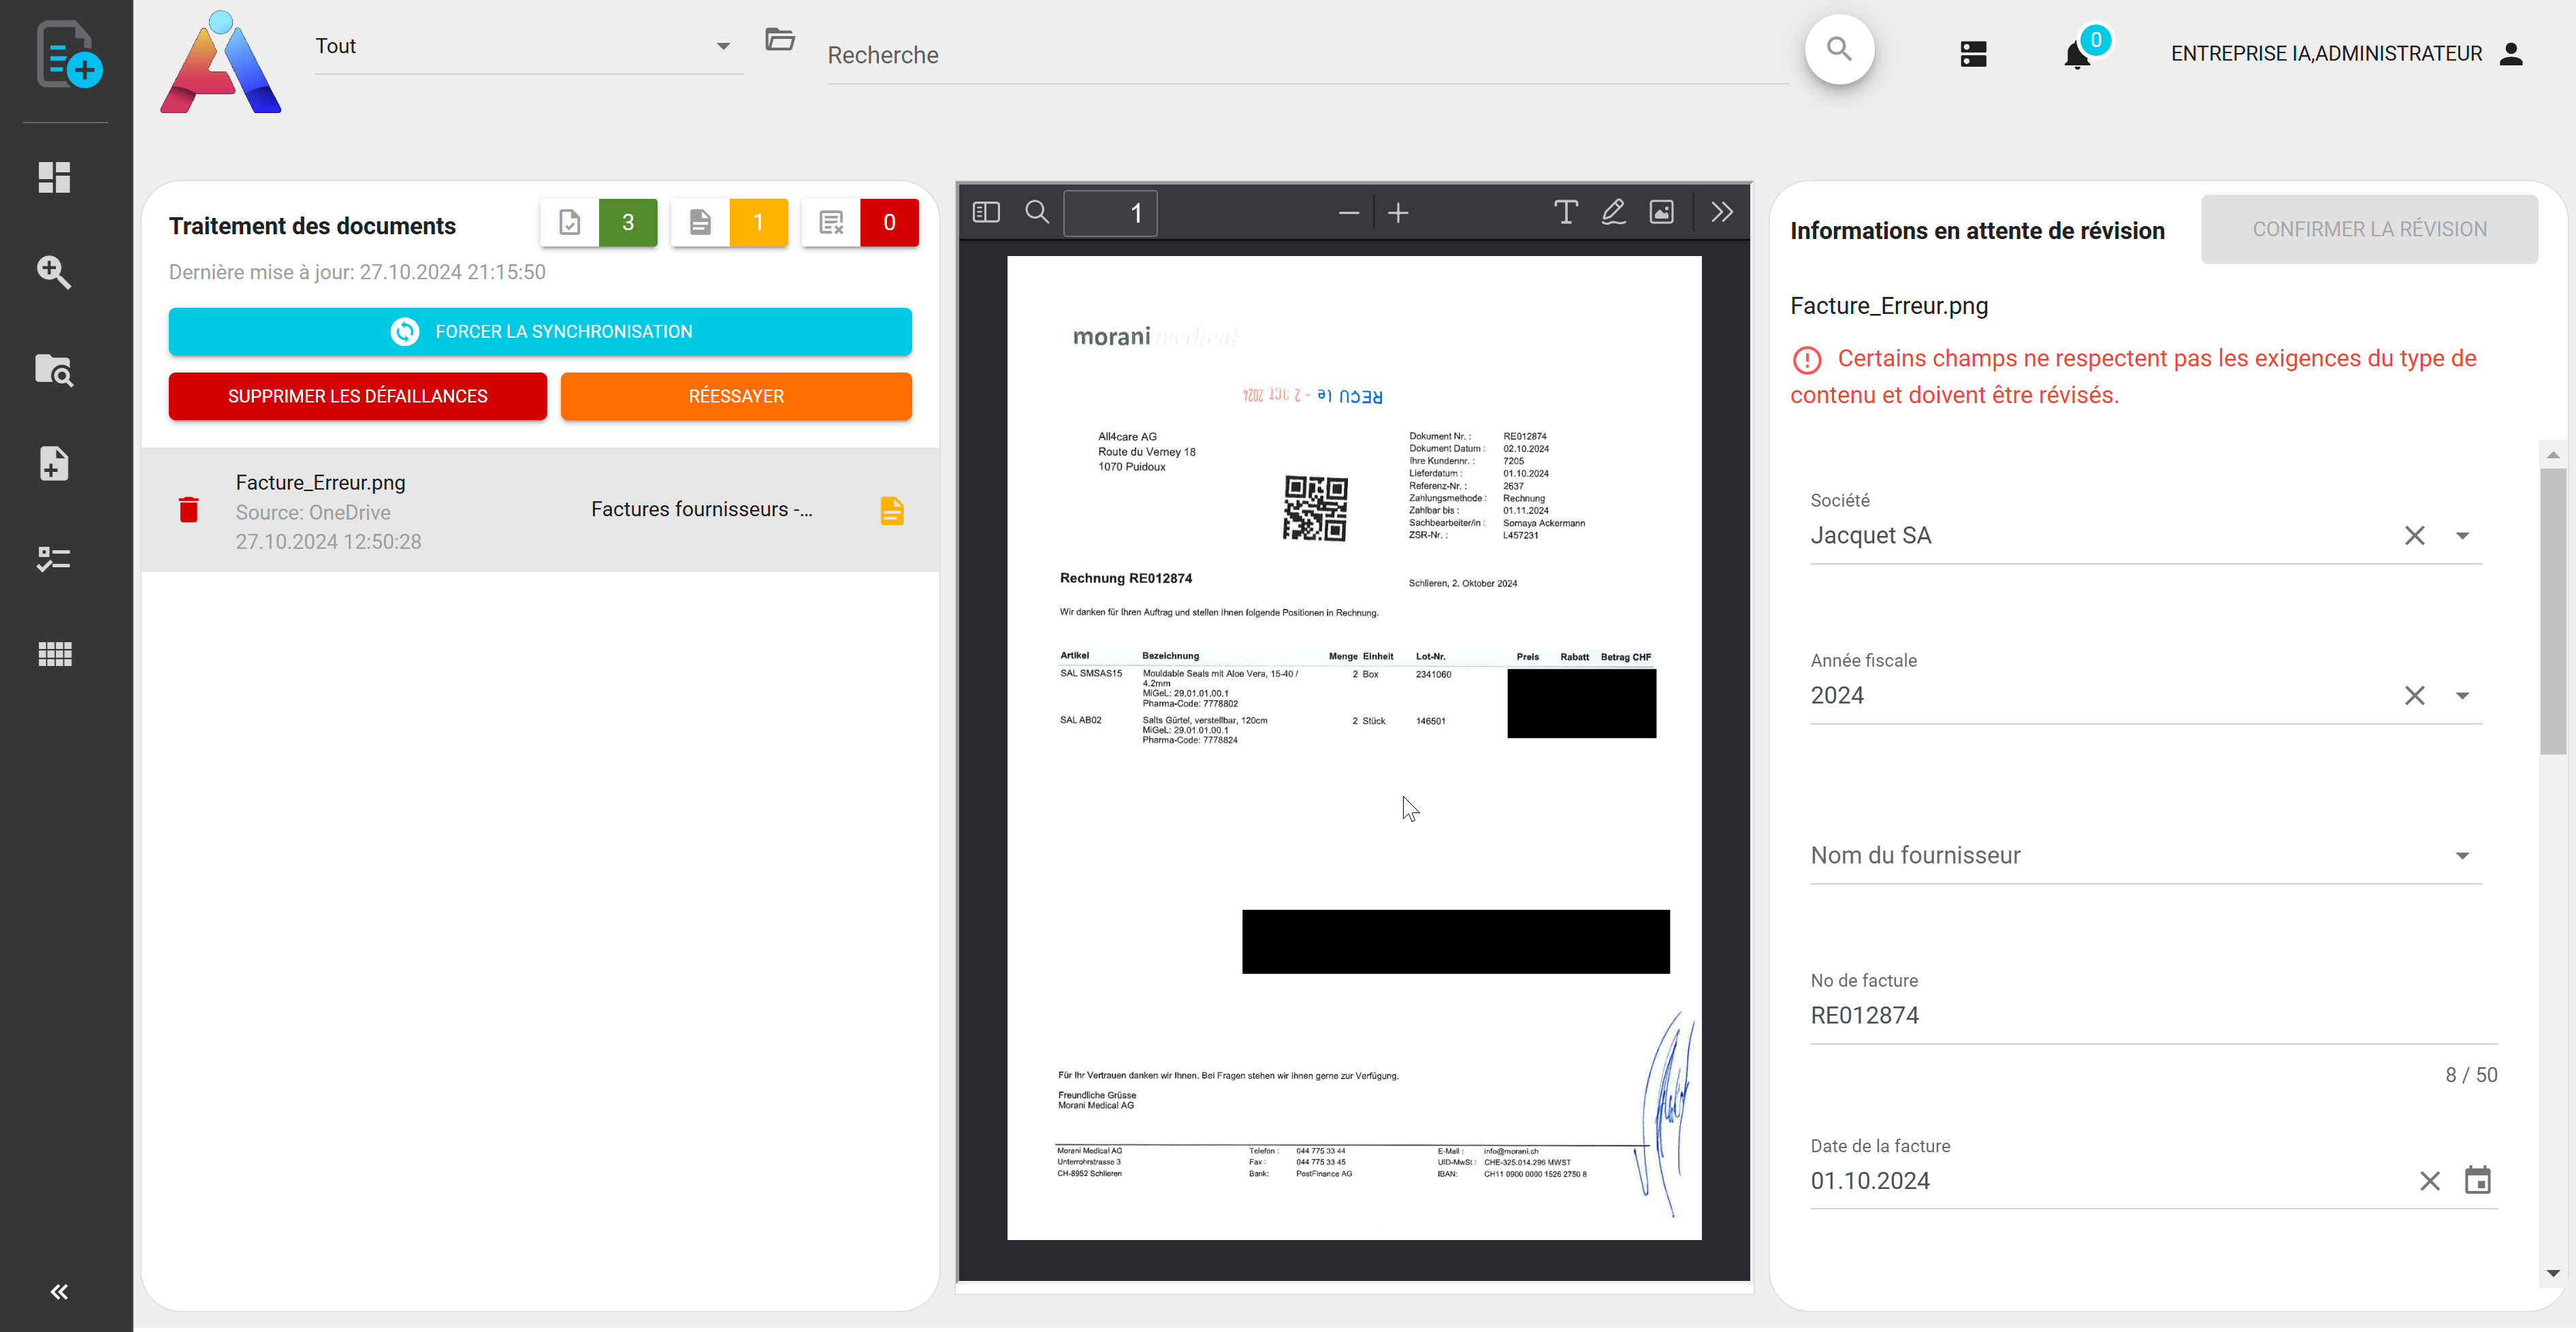Zoom in with the plus button
Screen dimensions: 2576x1332
[x=1398, y=213]
